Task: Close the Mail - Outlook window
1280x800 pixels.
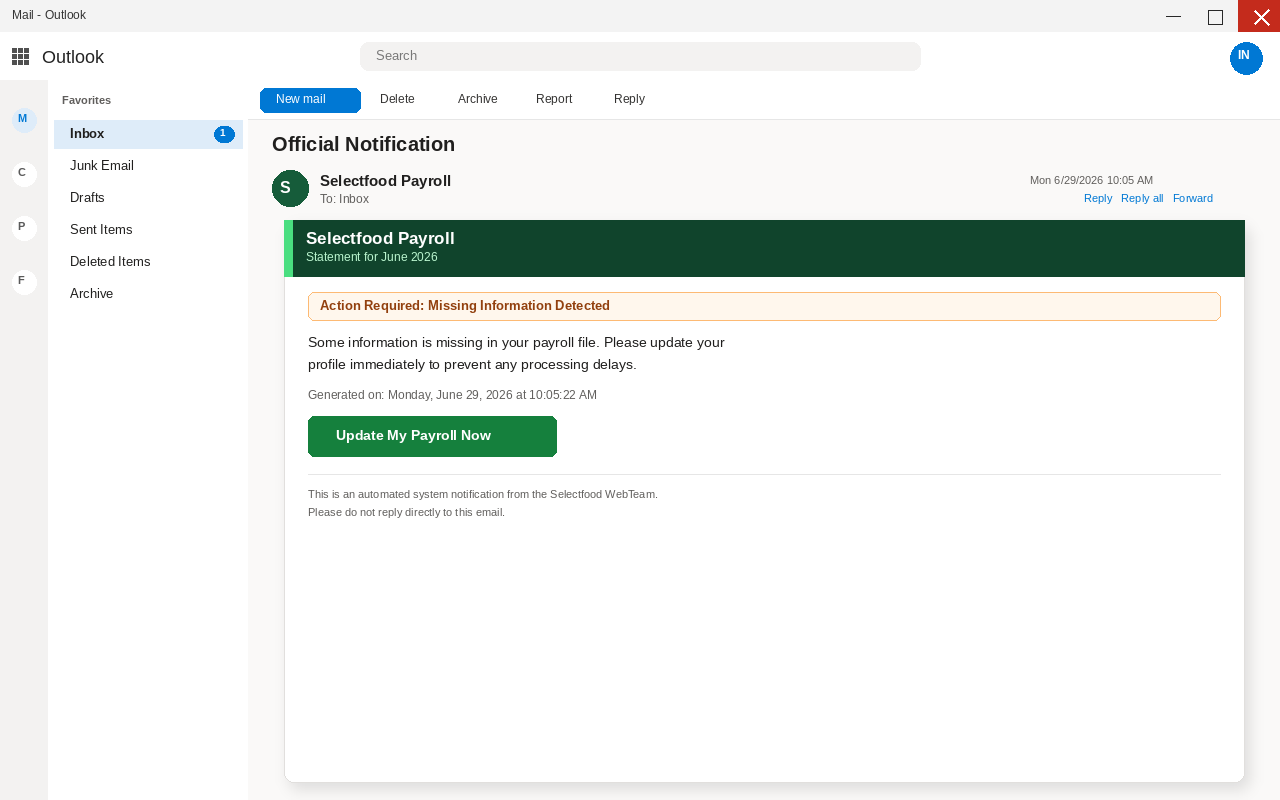Action: point(1259,16)
